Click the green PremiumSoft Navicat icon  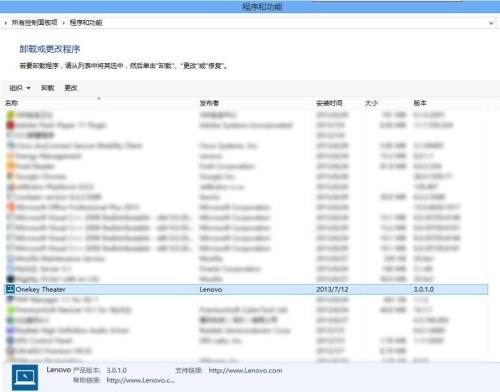(10, 310)
